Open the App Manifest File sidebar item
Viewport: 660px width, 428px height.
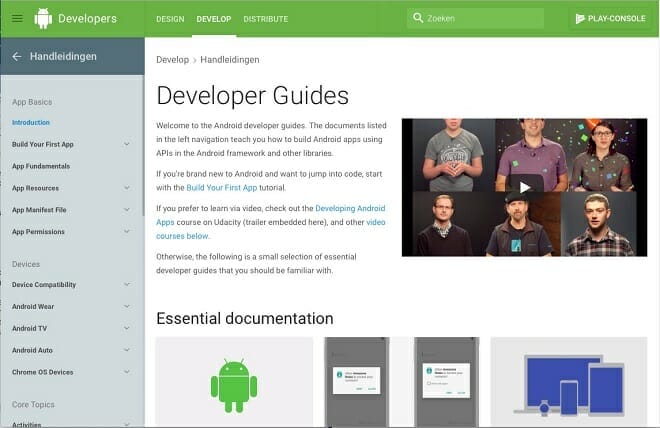39,210
